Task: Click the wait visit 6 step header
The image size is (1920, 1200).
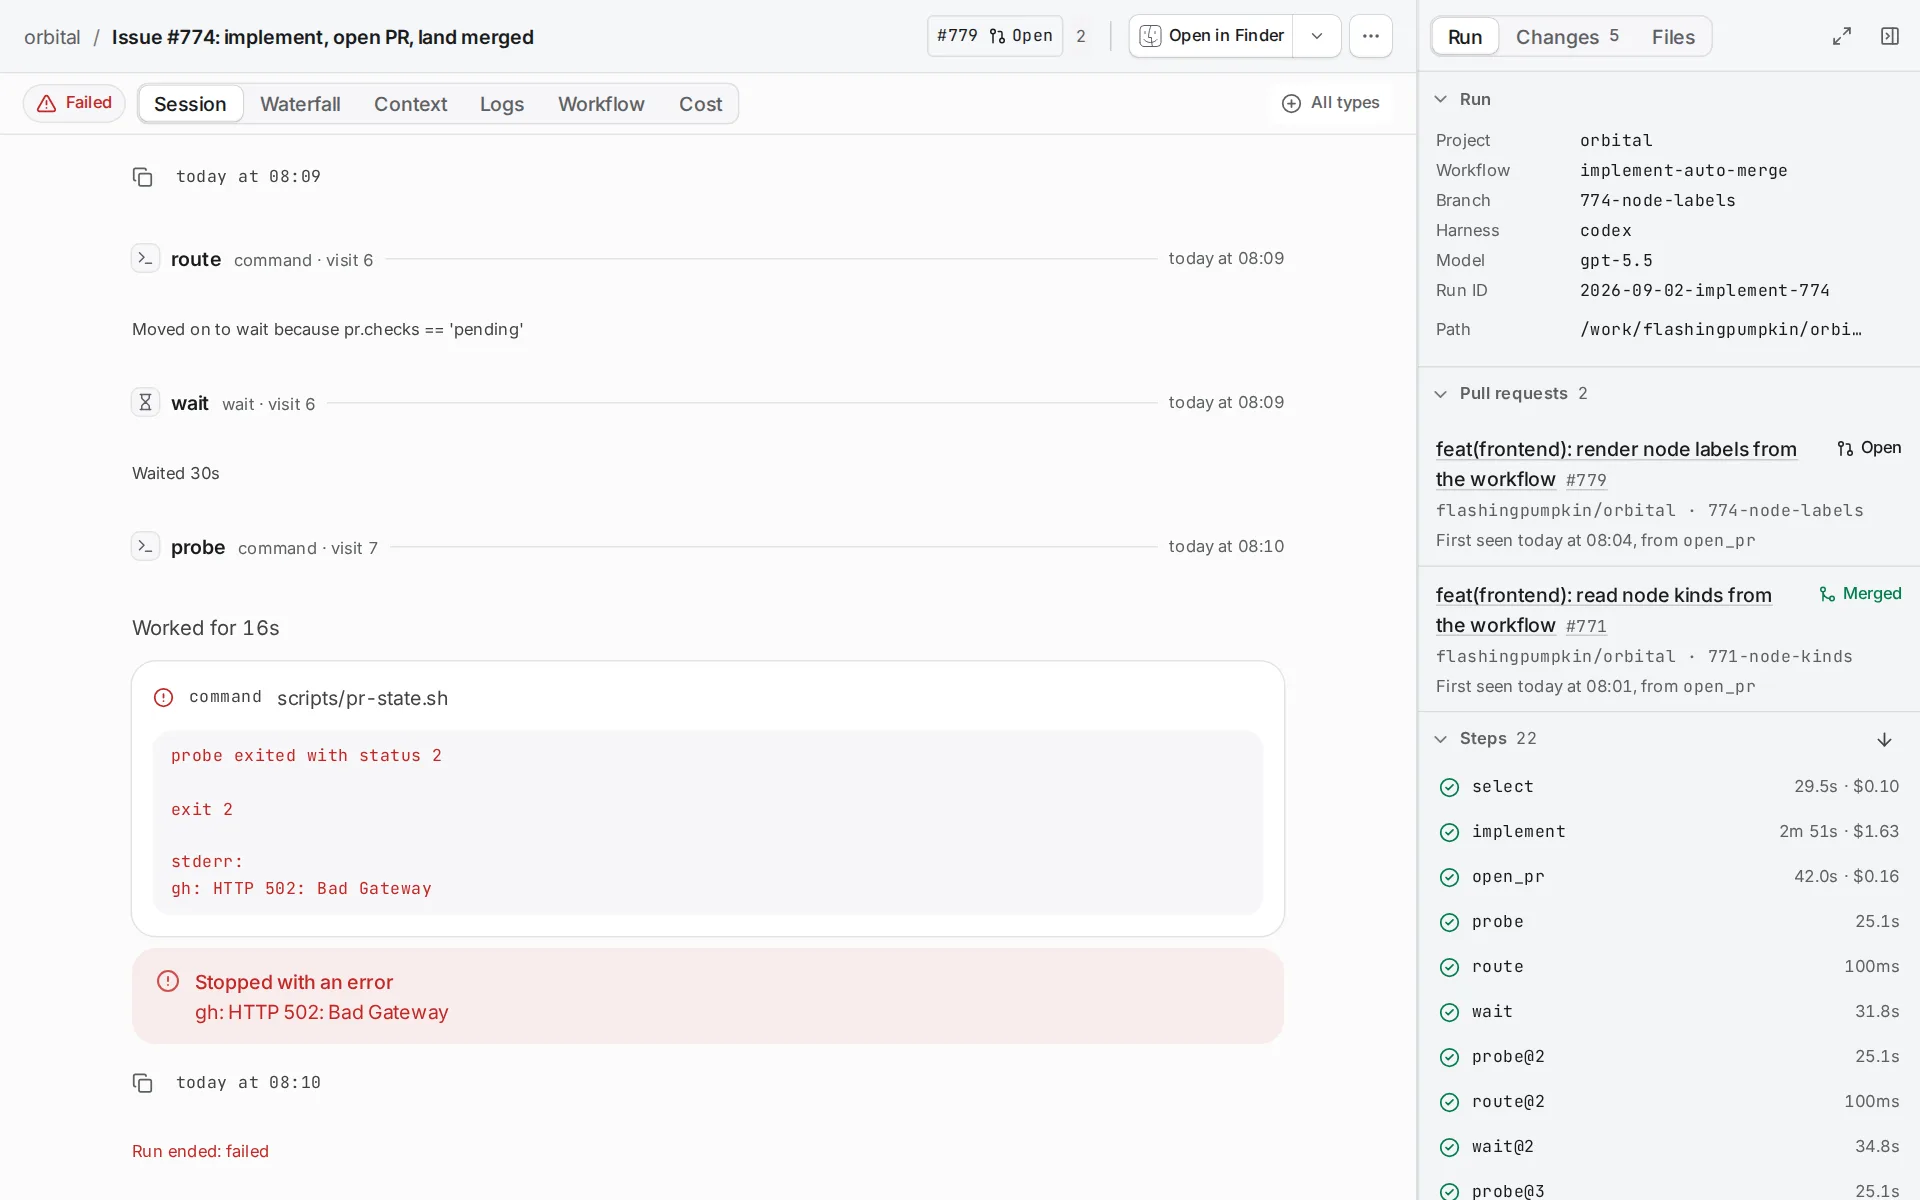Action: coord(707,403)
